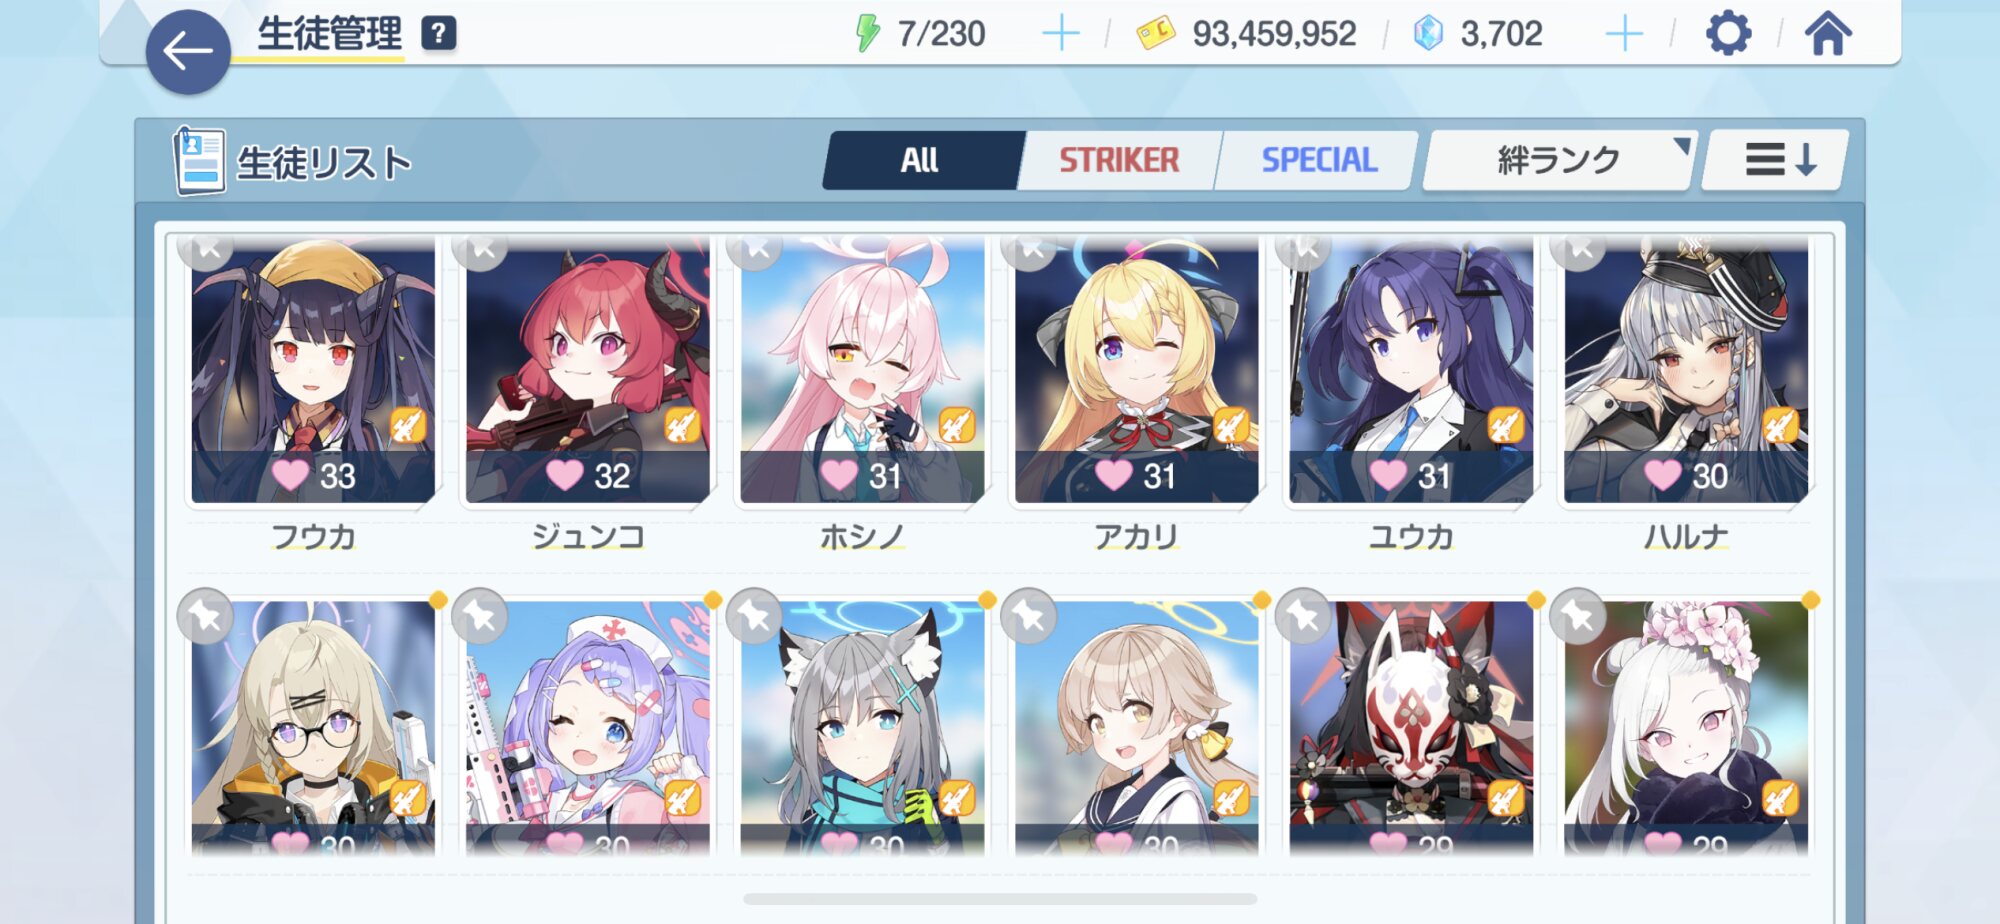Return to lobby via the home icon
Screen dimensions: 2000x924
tap(1828, 34)
